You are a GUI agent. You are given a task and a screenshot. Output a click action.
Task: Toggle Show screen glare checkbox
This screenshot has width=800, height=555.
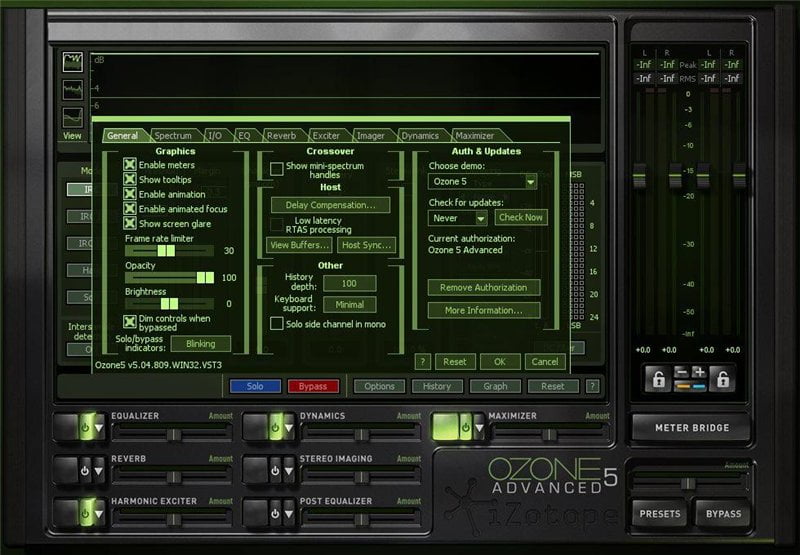point(130,223)
